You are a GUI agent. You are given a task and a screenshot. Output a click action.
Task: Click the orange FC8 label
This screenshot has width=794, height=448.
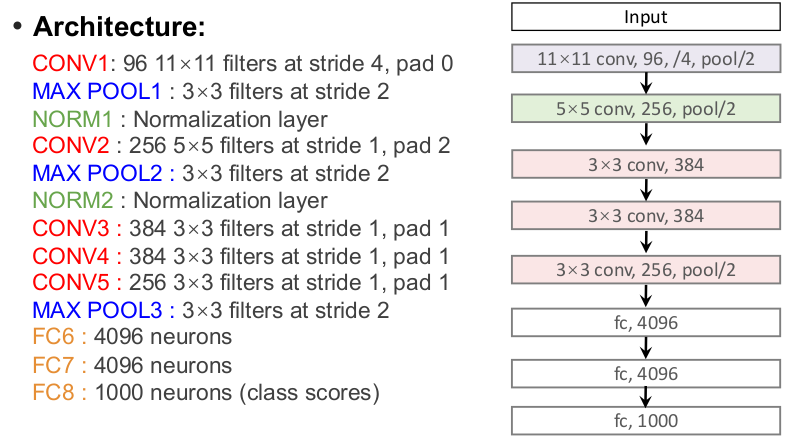pos(52,391)
